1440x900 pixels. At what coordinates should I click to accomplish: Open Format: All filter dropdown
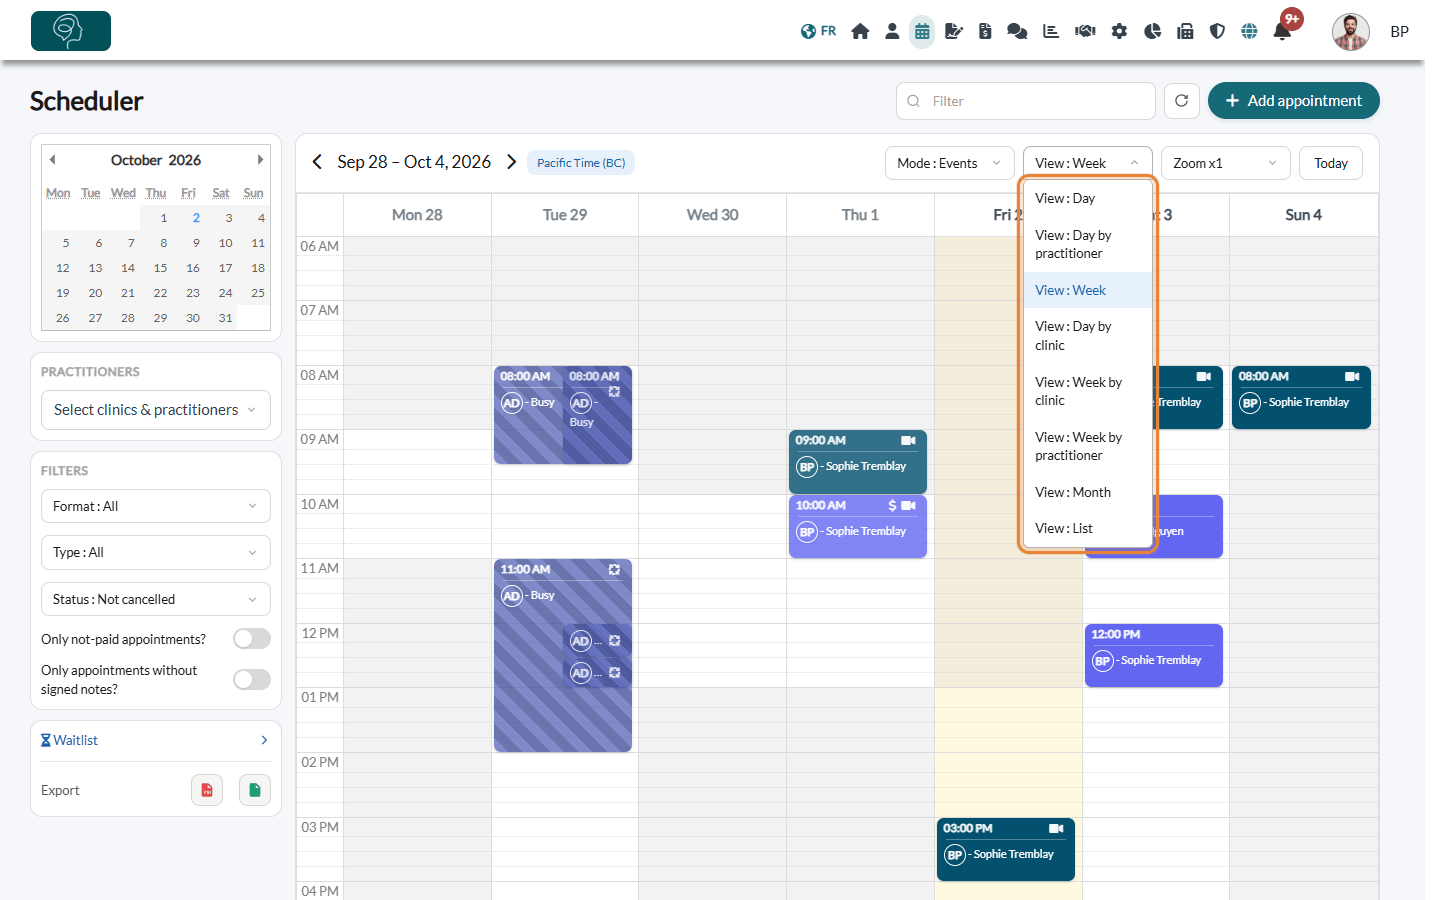click(x=156, y=506)
